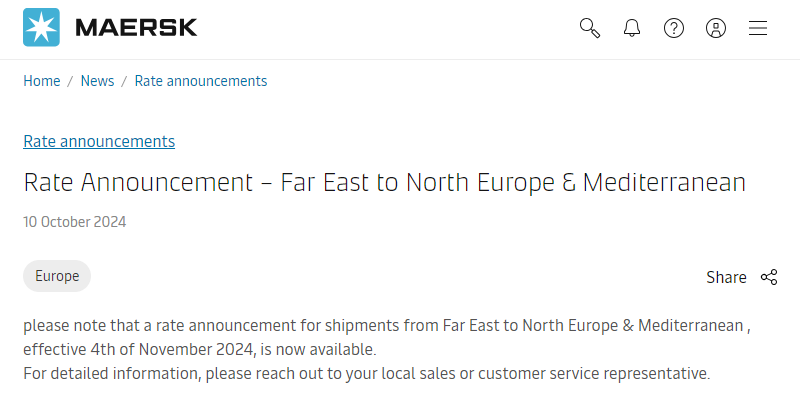Screen dimensions: 800x407
Task: Click the slash separator after Home
Action: pos(70,81)
